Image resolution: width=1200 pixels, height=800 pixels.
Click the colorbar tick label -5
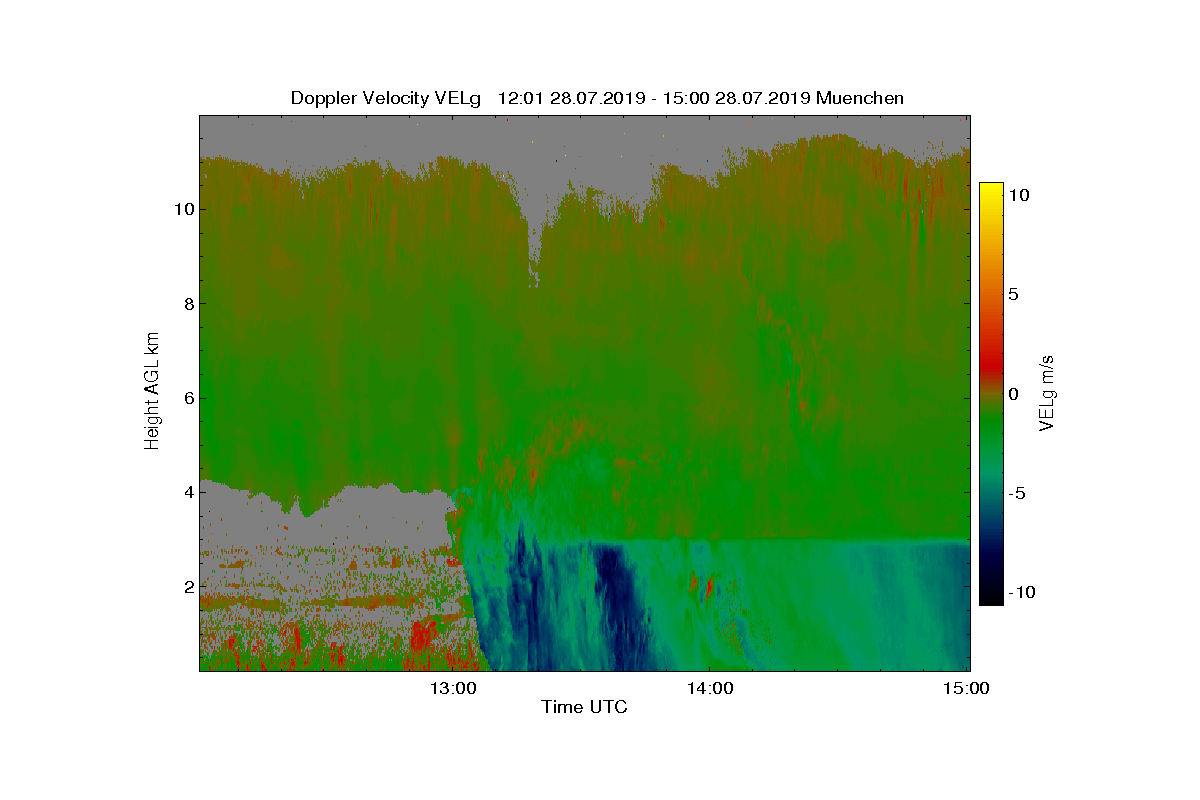1016,493
